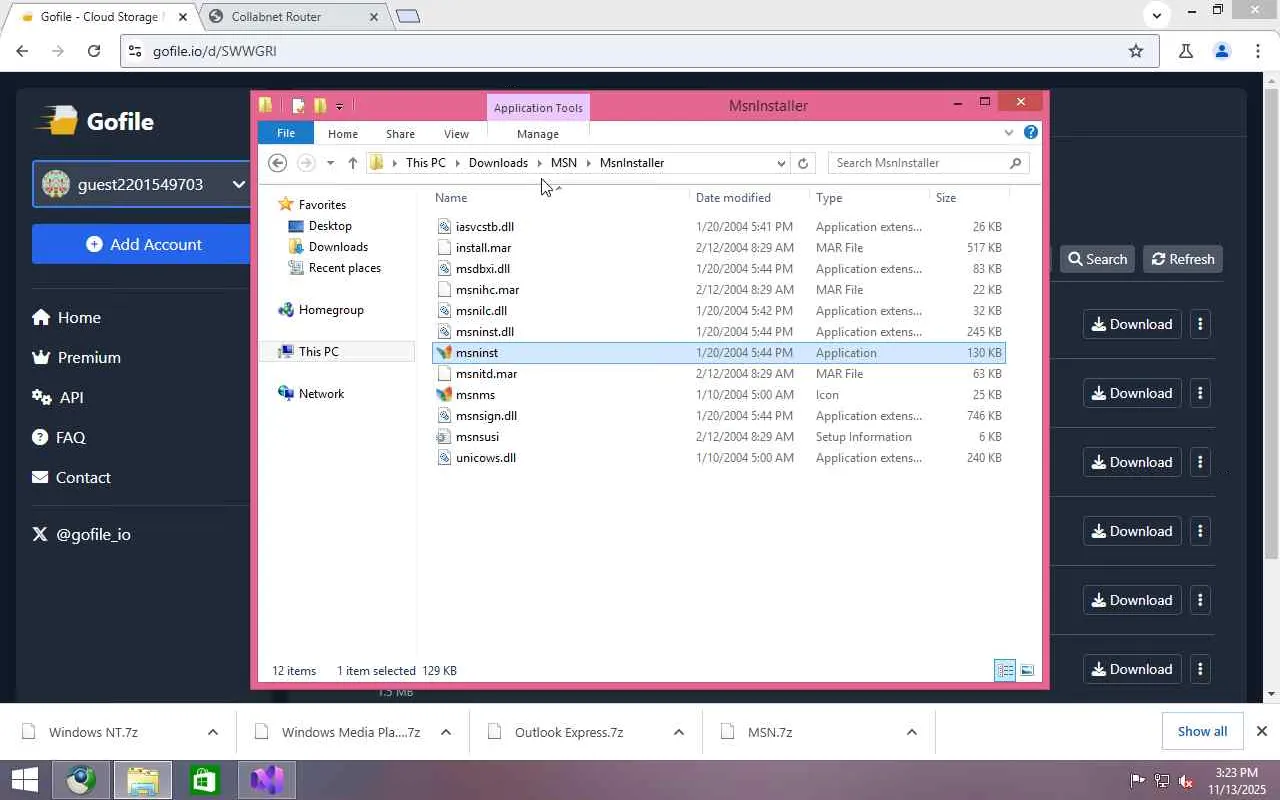This screenshot has height=800, width=1280.
Task: Close the browser downloads bar
Action: tap(1262, 732)
